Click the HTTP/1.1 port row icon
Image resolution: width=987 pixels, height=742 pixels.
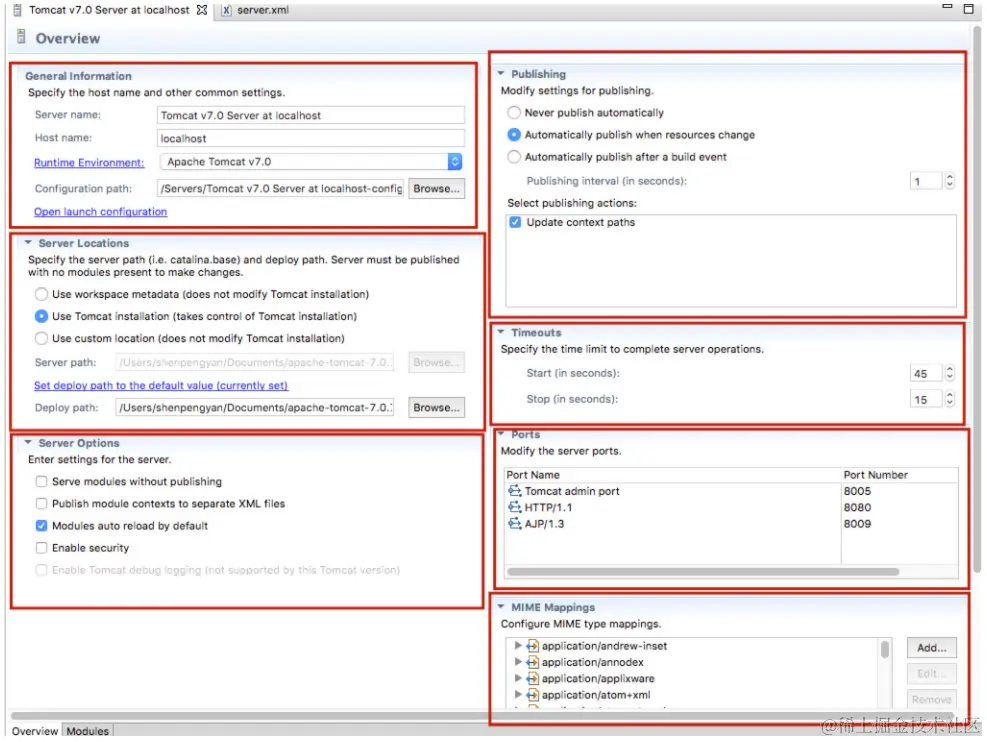click(515, 507)
